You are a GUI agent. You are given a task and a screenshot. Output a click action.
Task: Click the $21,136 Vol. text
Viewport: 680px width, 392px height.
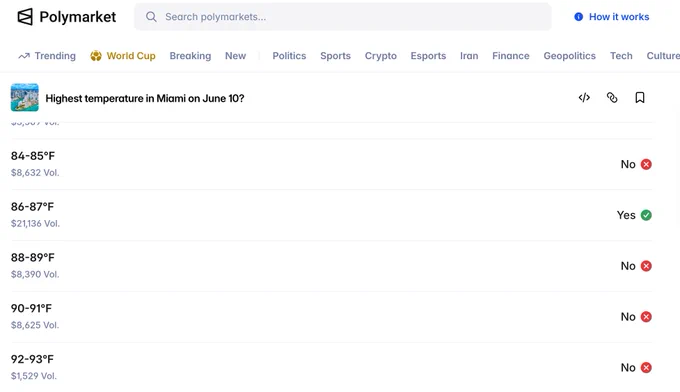tap(36, 223)
